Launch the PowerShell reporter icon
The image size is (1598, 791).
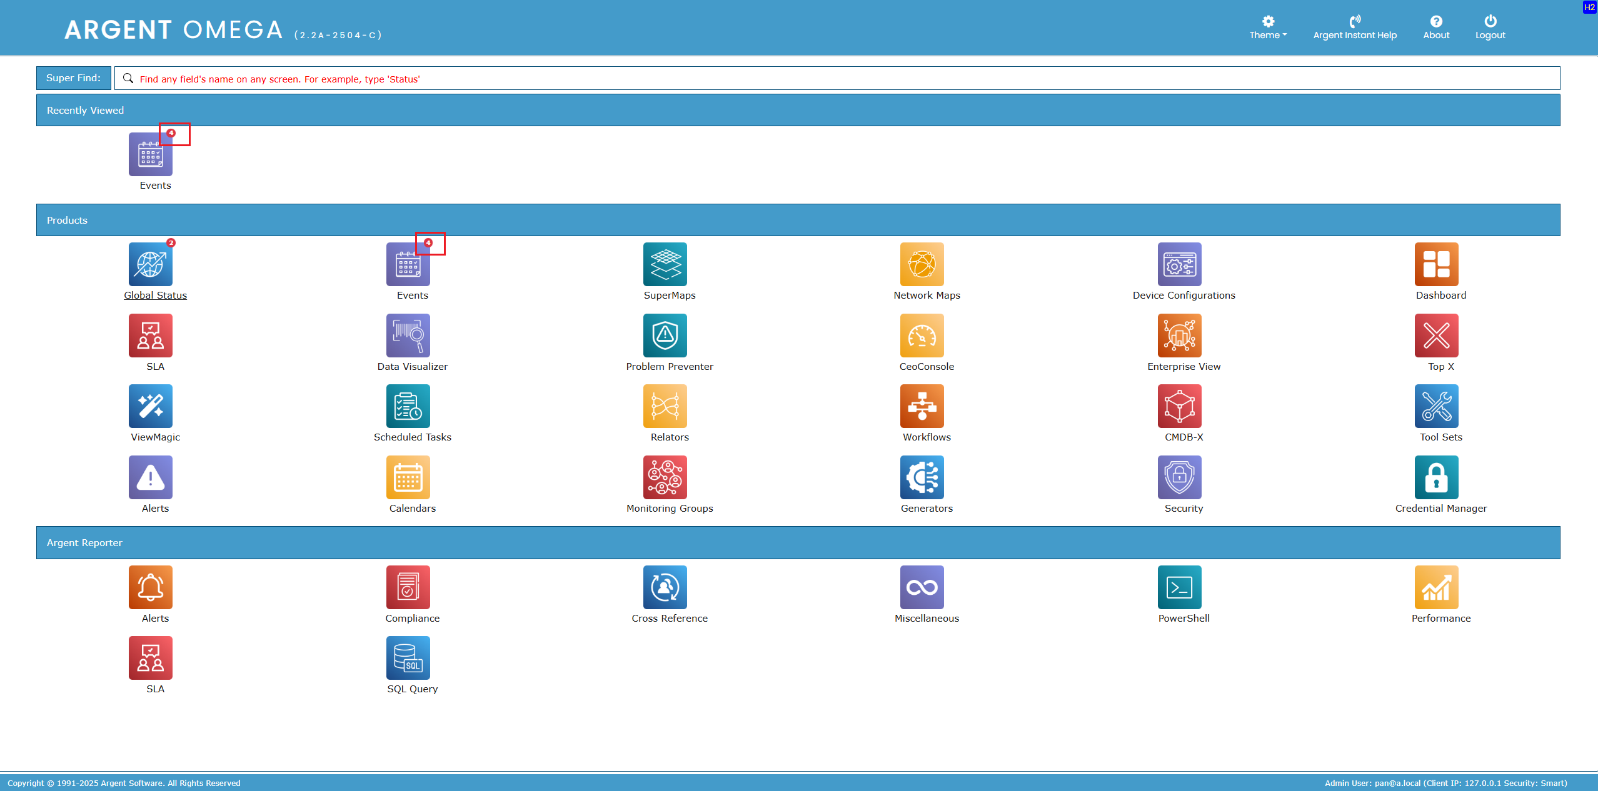point(1179,588)
